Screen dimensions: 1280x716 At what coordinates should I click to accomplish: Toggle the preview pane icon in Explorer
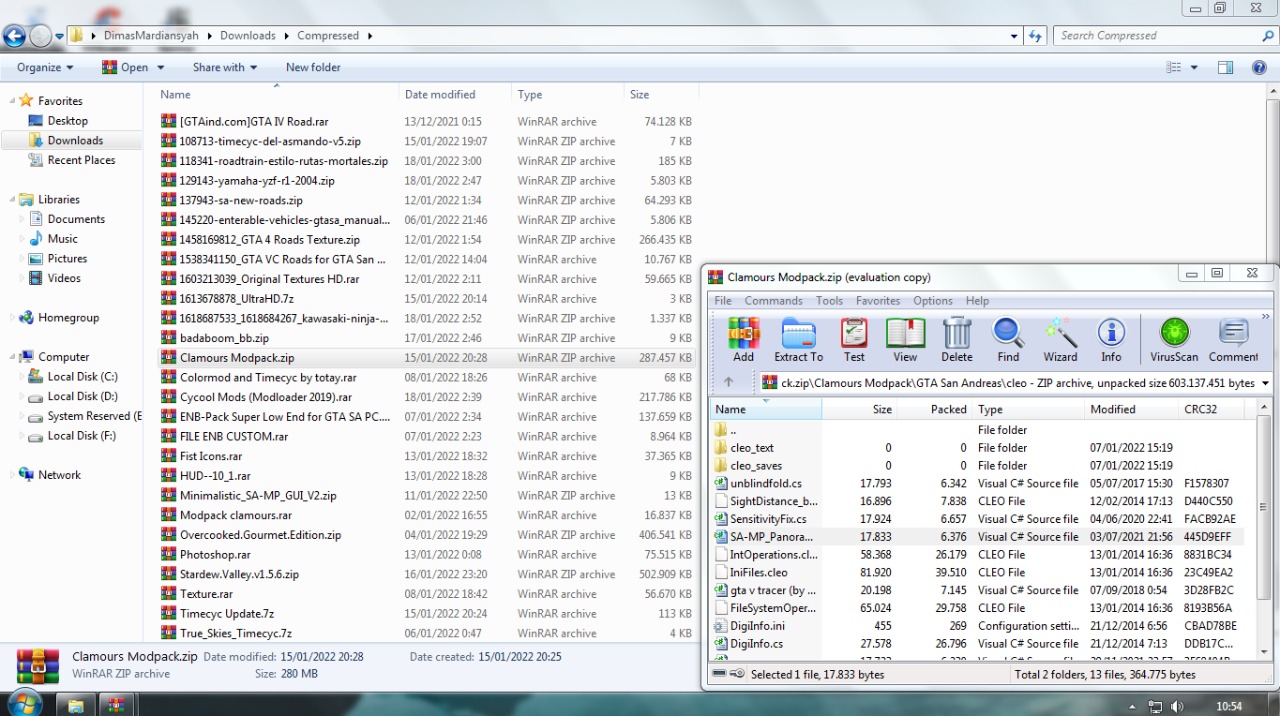point(1225,67)
